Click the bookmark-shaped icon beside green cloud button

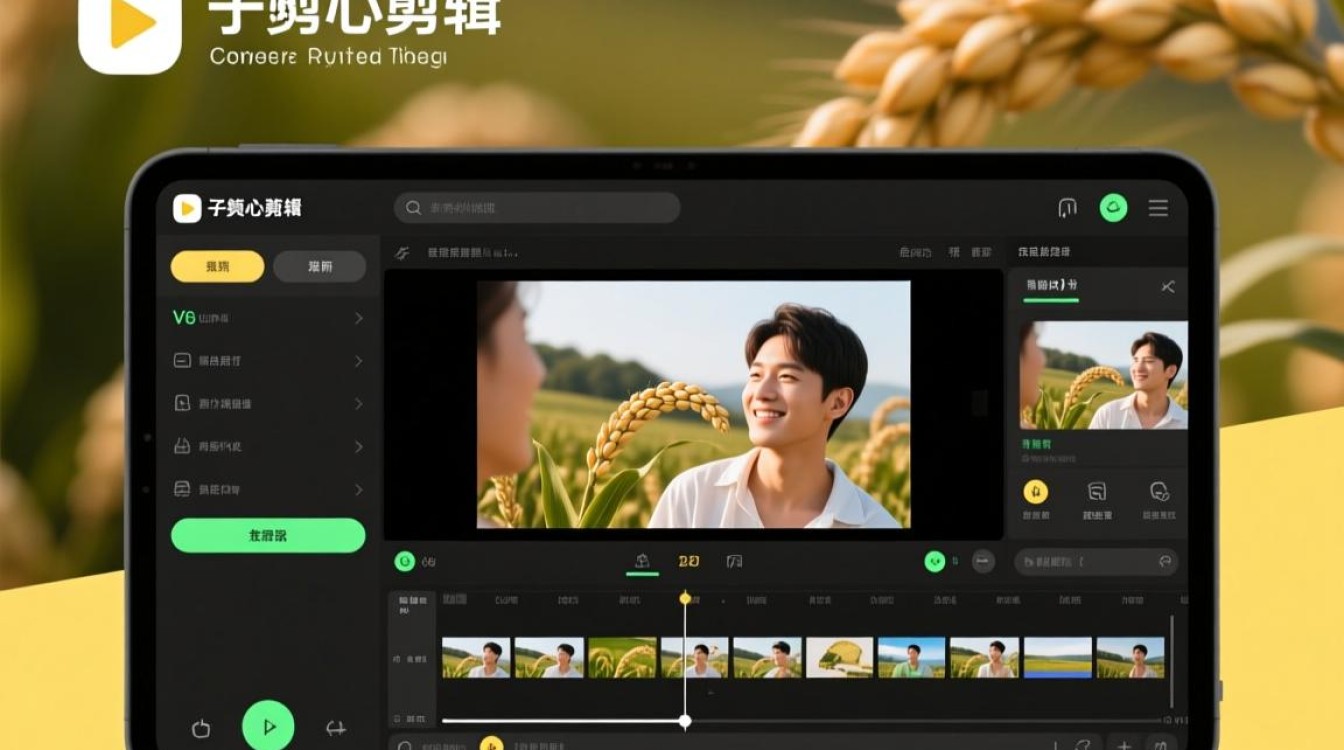[x=1067, y=208]
